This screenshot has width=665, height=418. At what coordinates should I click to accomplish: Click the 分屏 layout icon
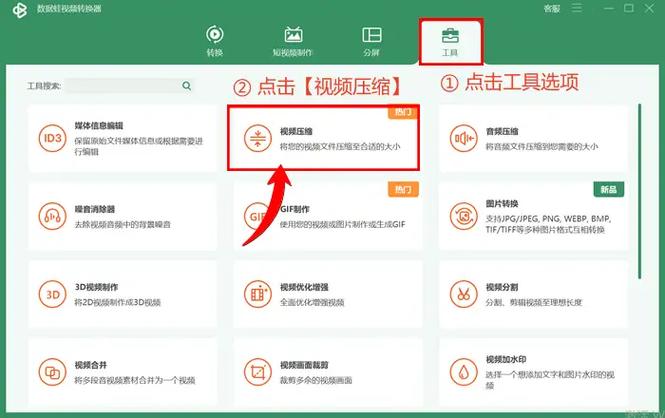[372, 34]
